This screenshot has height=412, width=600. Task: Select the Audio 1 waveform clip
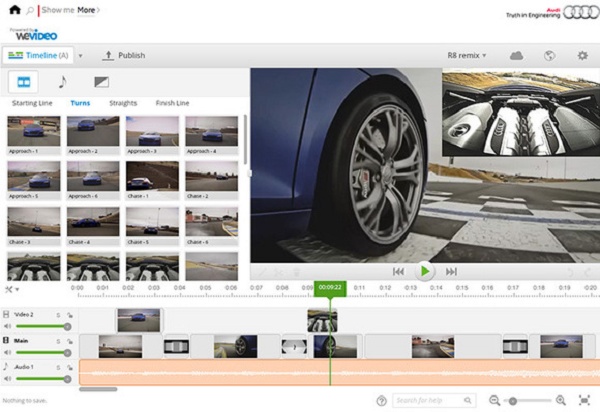tap(339, 372)
